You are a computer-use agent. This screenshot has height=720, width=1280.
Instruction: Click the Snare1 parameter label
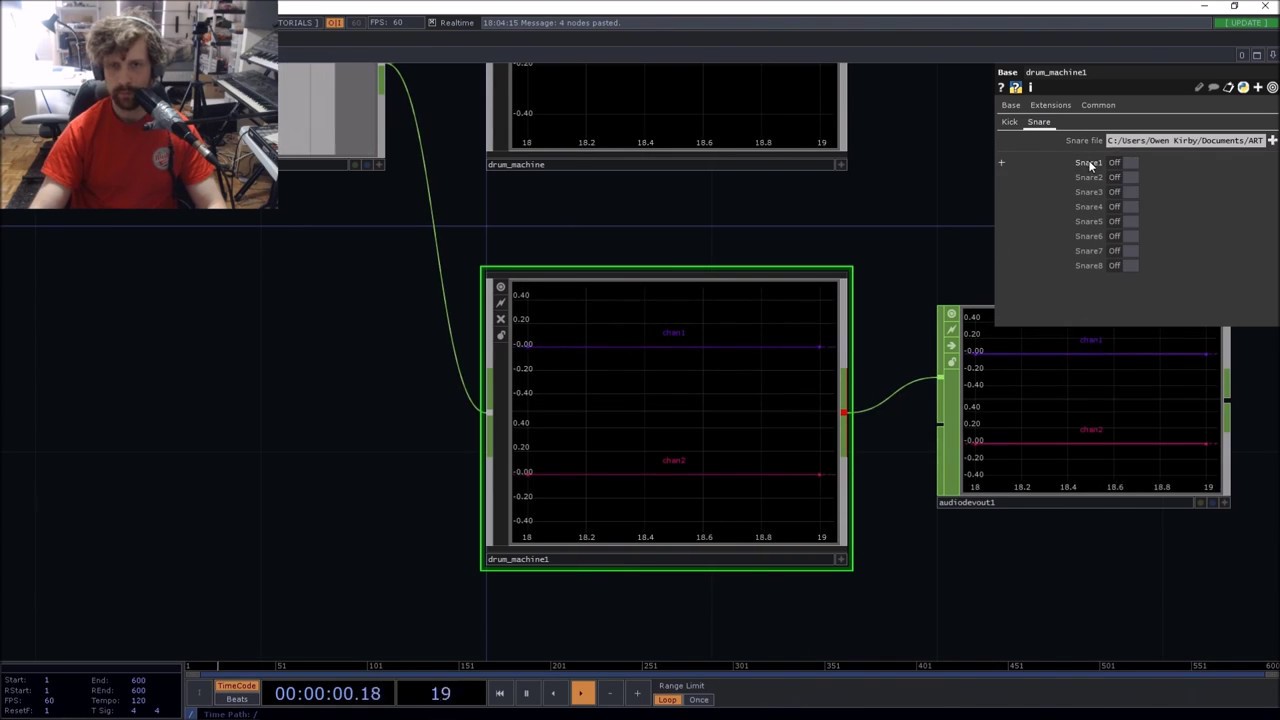[1089, 163]
